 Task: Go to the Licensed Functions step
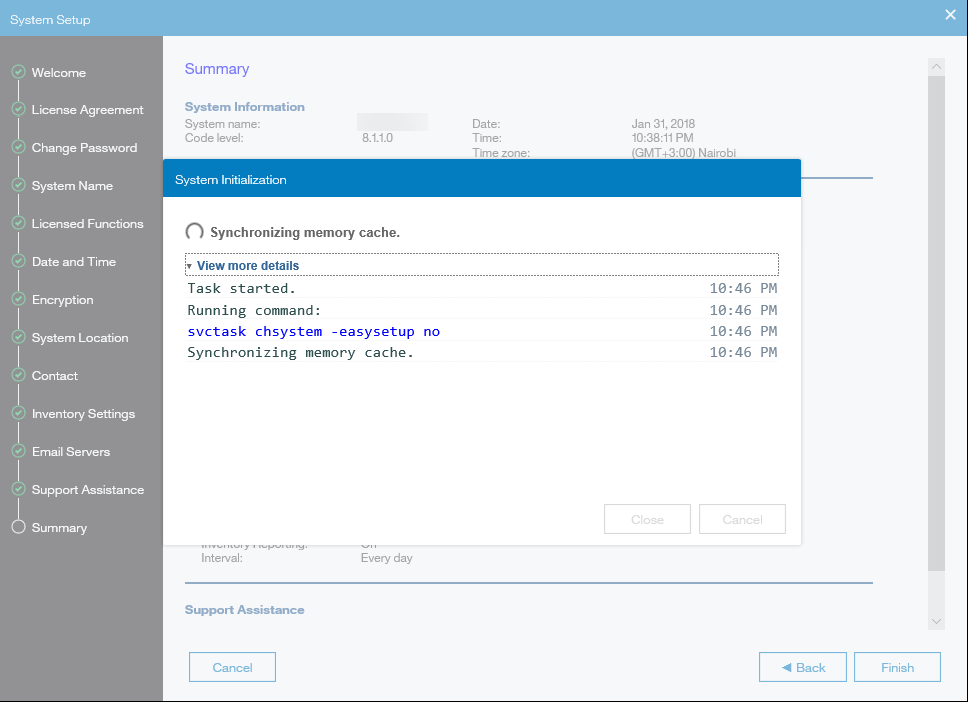[x=87, y=224]
